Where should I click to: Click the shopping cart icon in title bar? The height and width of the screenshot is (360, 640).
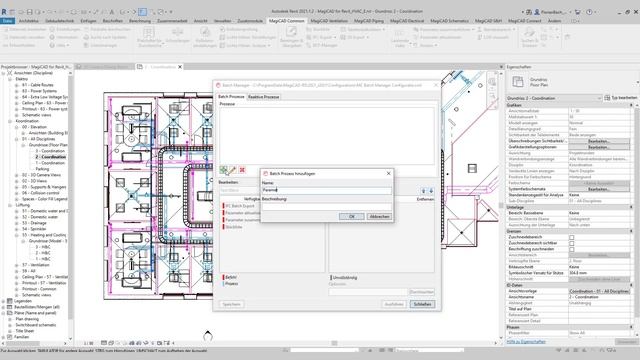tap(578, 12)
